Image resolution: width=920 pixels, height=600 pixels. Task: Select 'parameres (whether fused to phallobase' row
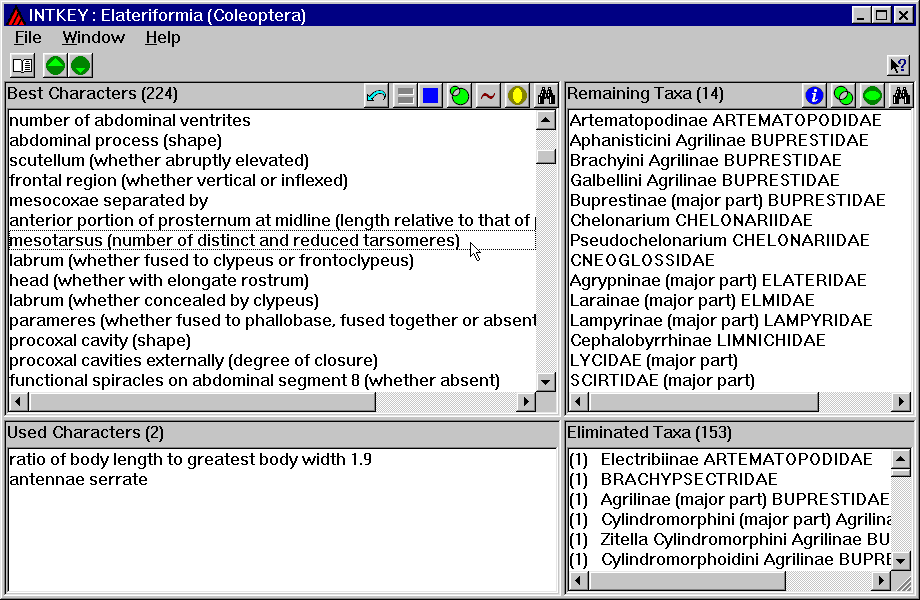pos(272,320)
